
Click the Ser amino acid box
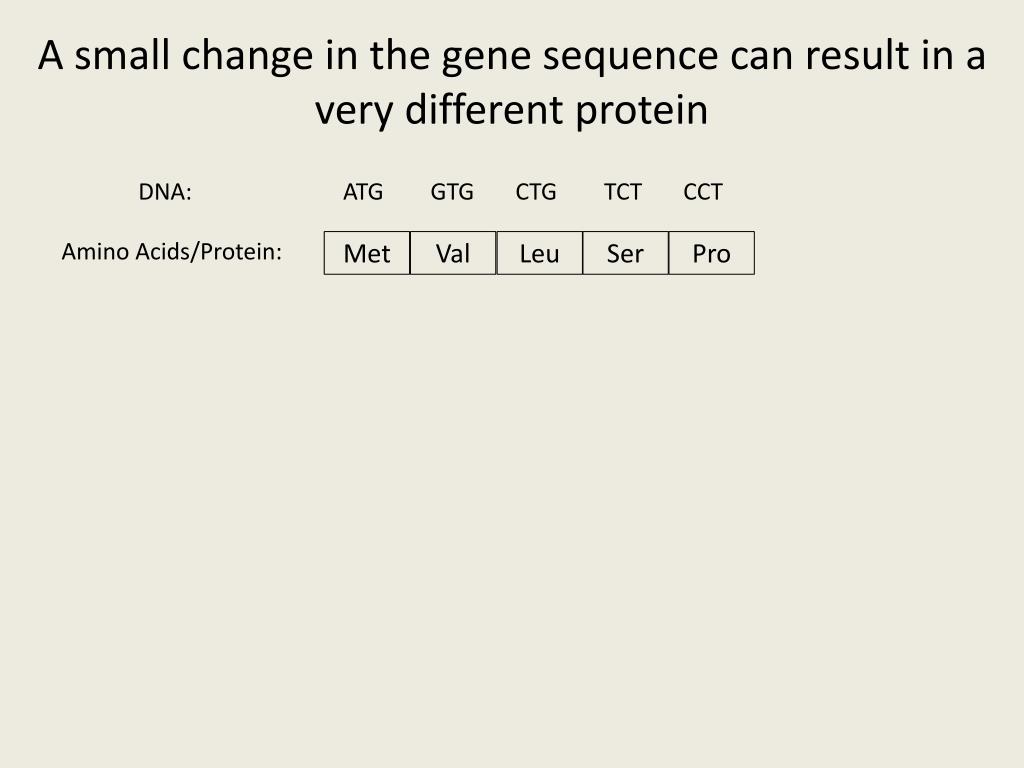pyautogui.click(x=625, y=253)
